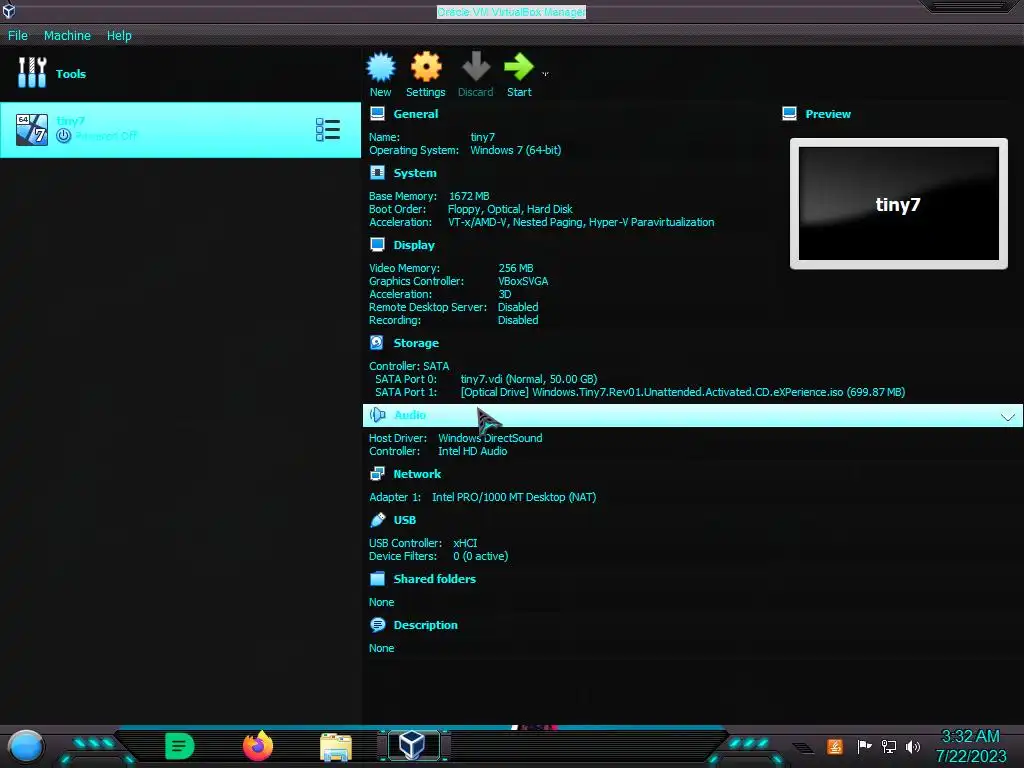The width and height of the screenshot is (1024, 768).
Task: Start the VM with the green arrow
Action: (x=519, y=67)
